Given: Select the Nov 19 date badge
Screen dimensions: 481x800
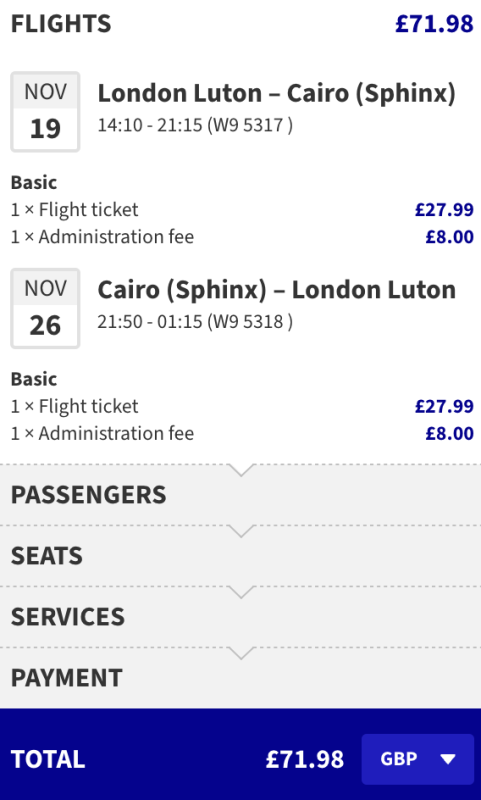Looking at the screenshot, I should 45,112.
